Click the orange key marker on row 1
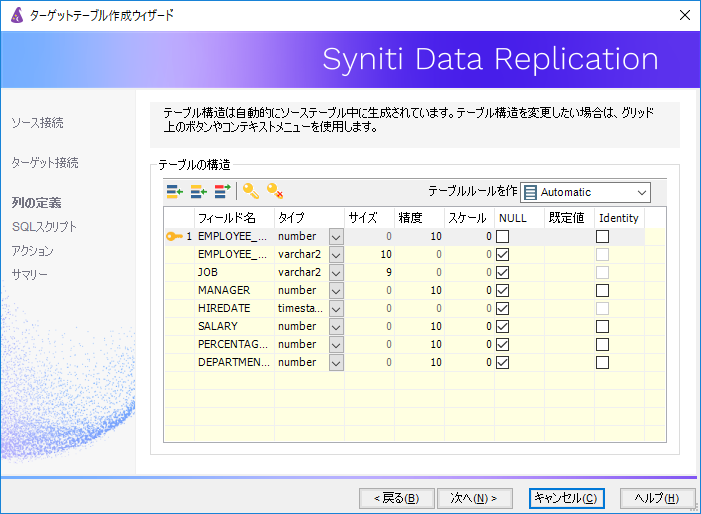This screenshot has width=701, height=514. [x=174, y=236]
